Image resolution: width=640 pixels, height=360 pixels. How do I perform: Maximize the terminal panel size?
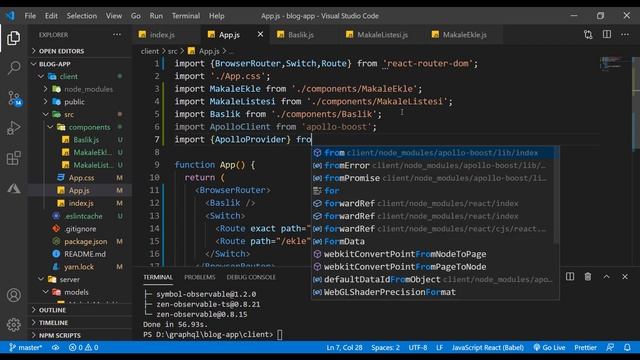point(607,277)
